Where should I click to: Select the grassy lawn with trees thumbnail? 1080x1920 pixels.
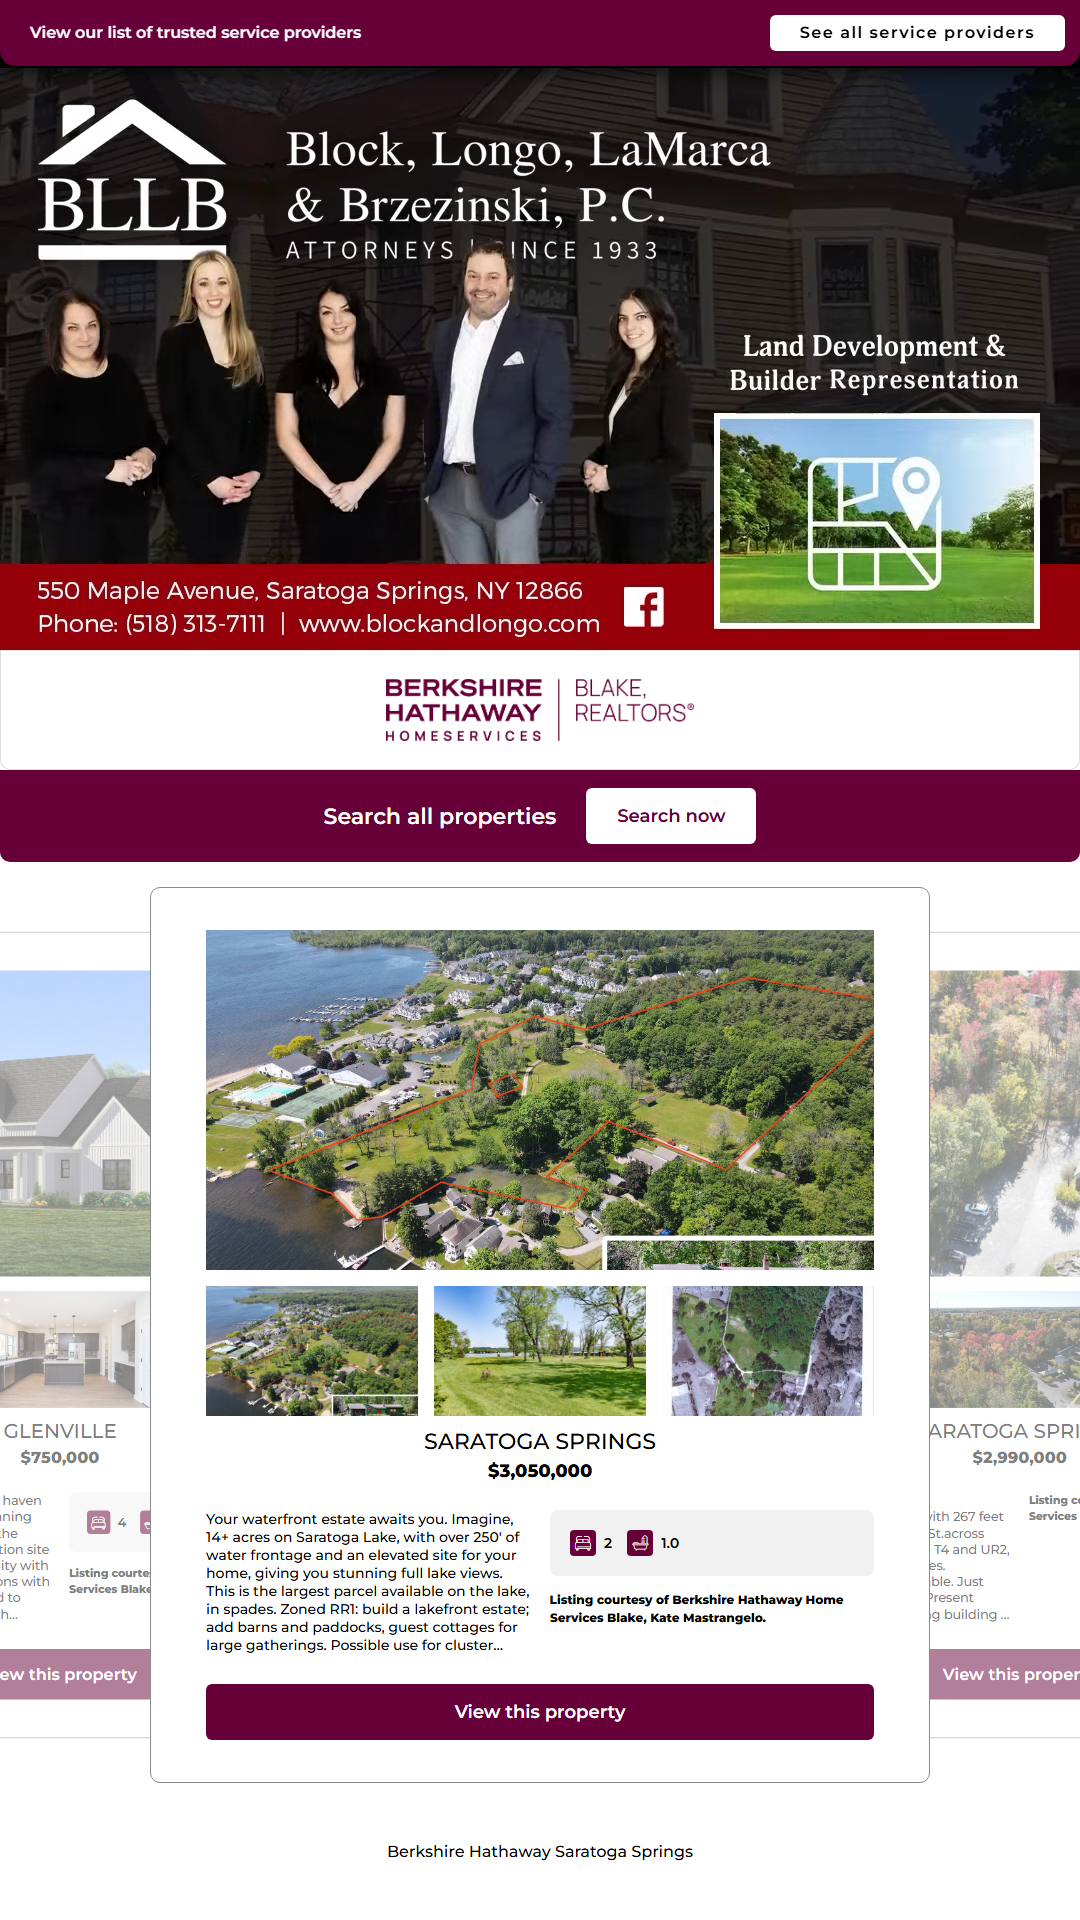tap(540, 1351)
